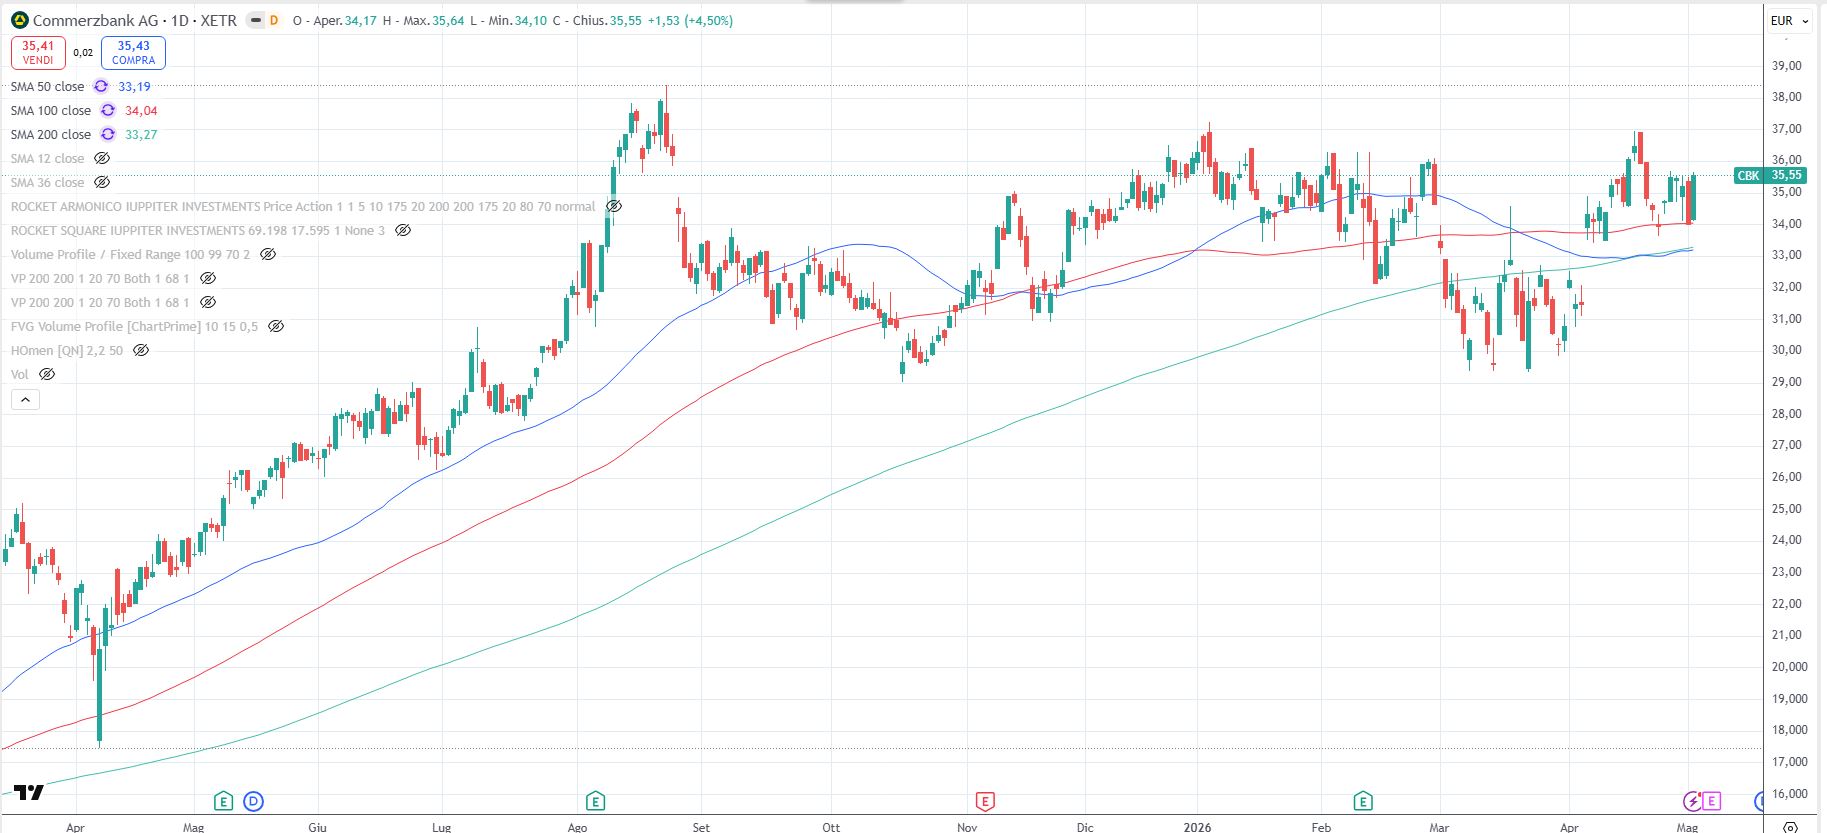This screenshot has width=1827, height=833.
Task: Select the SMA 100 close legend label
Action: (x=51, y=111)
